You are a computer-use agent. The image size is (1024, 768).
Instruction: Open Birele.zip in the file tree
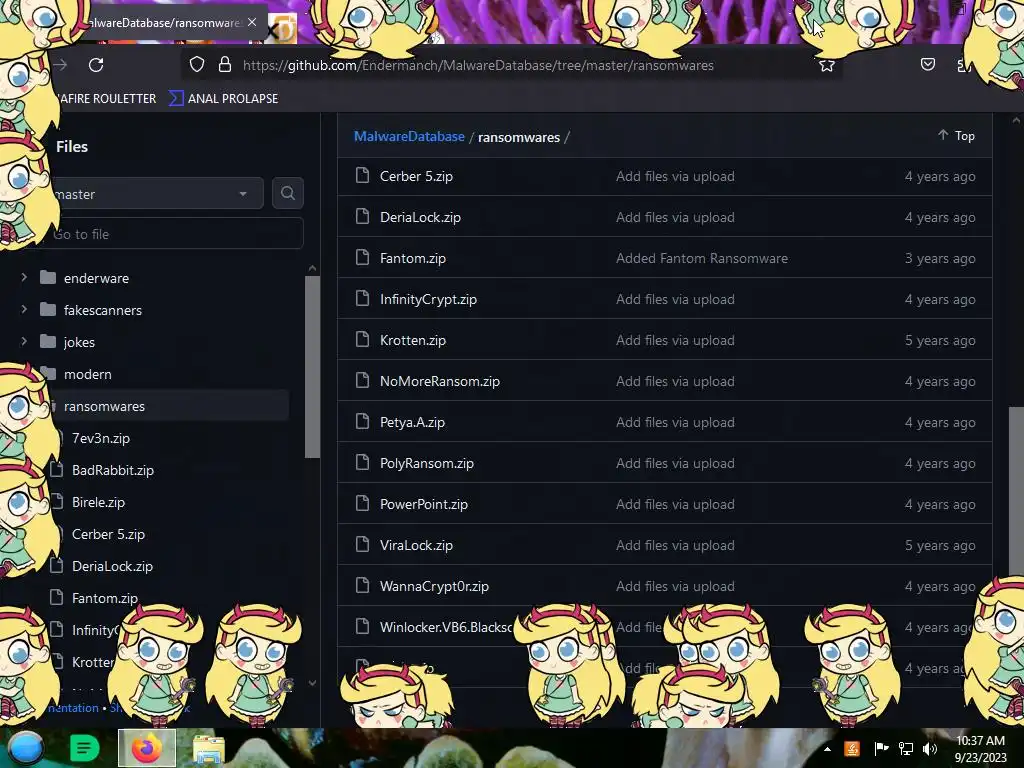coord(98,502)
